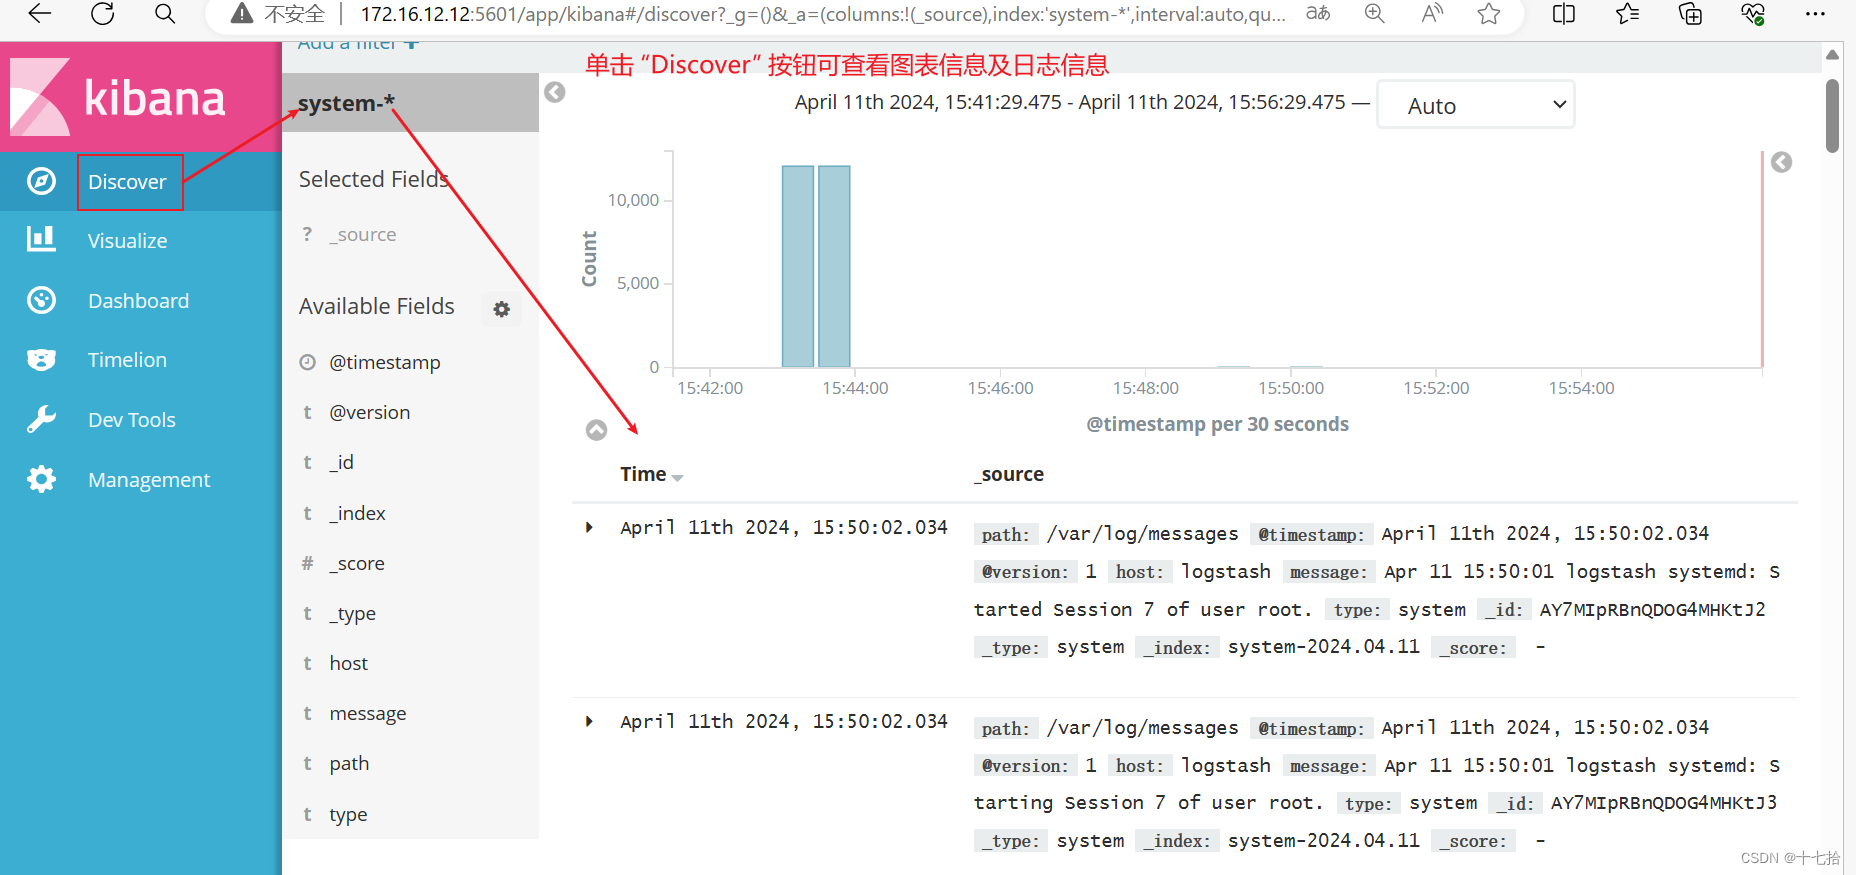
Task: Click the _score available field
Action: tap(357, 563)
